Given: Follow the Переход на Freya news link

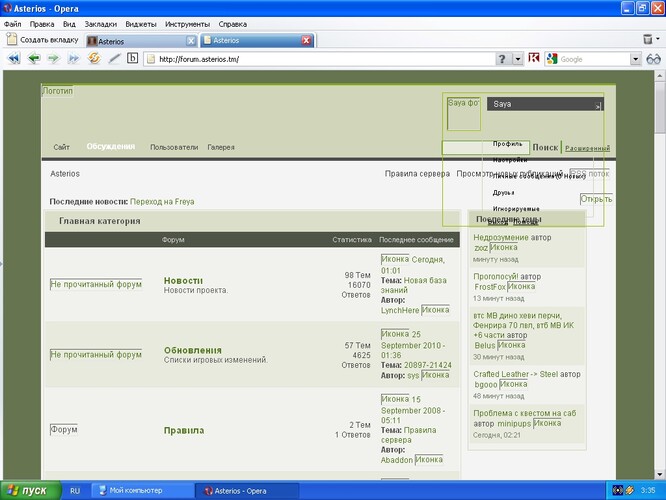Looking at the screenshot, I should pyautogui.click(x=162, y=202).
